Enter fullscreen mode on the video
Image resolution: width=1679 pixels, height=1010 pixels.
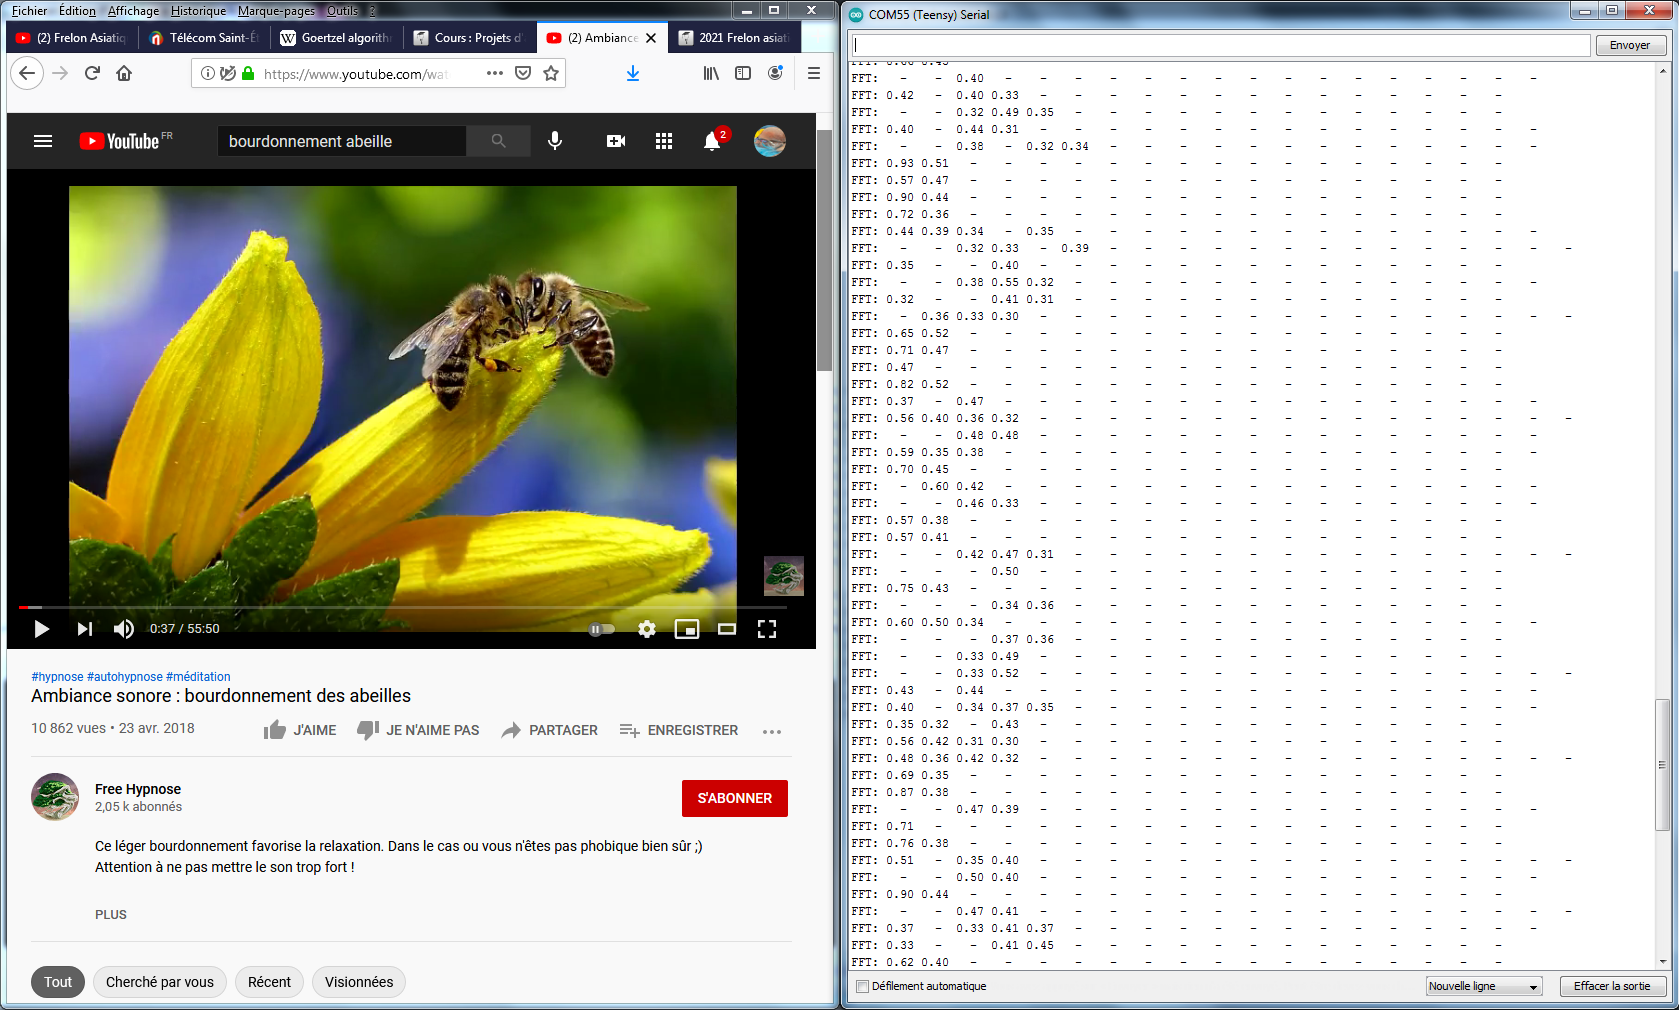(767, 629)
